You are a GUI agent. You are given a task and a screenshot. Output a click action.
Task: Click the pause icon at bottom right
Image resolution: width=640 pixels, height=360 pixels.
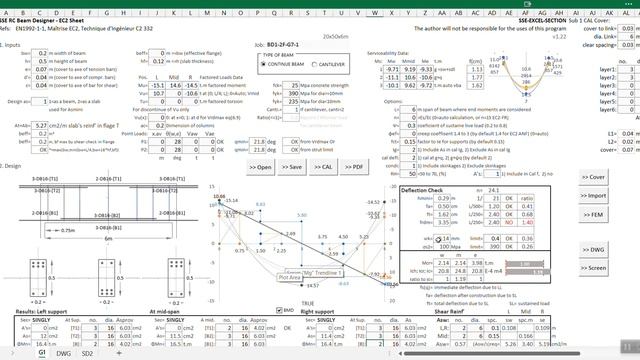(628, 347)
